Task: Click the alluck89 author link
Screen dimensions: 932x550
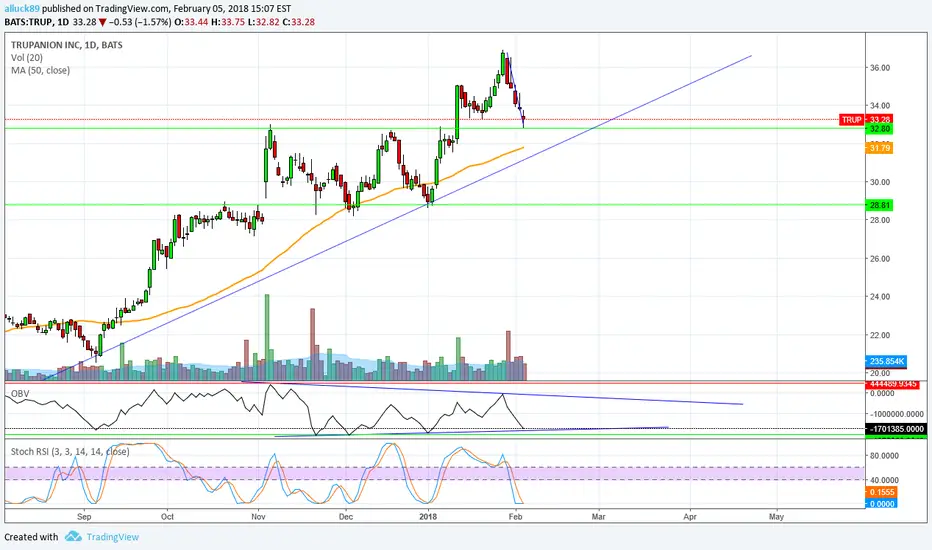Action: pos(22,8)
